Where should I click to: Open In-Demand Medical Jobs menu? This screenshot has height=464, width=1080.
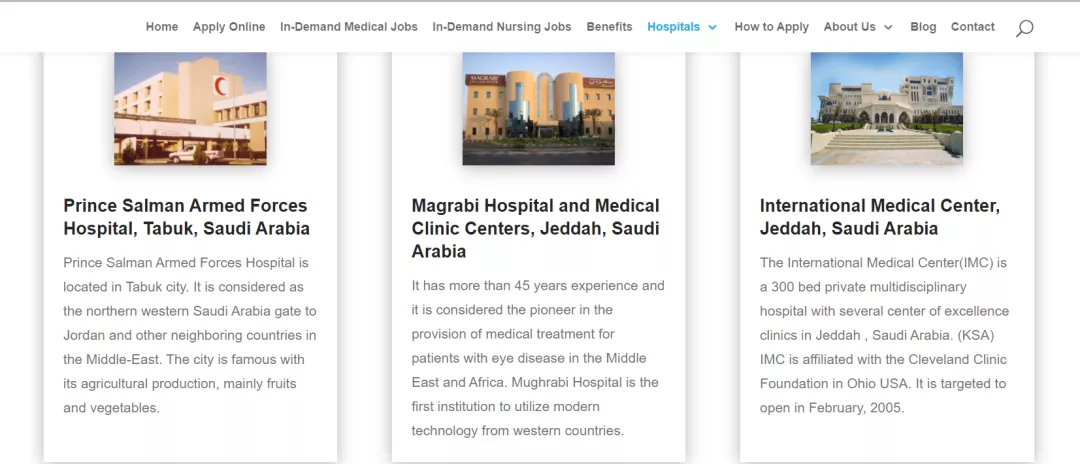coord(349,27)
